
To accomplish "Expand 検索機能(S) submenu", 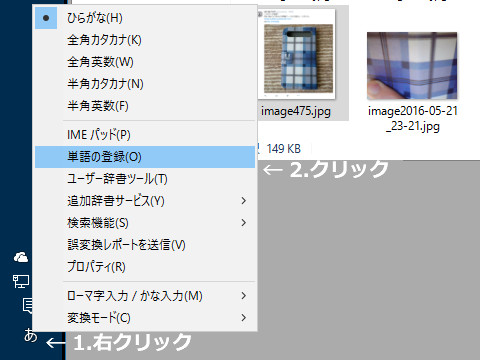I will click(145, 223).
